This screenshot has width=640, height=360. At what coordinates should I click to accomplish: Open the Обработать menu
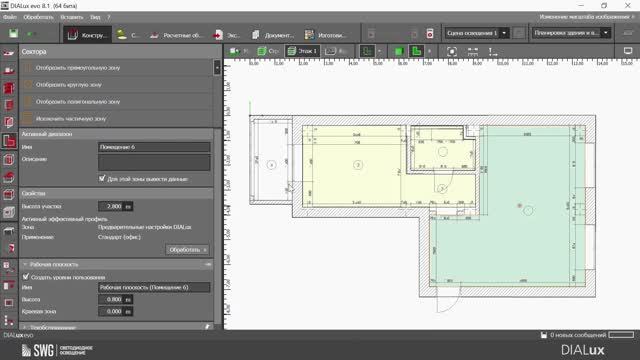pos(38,17)
